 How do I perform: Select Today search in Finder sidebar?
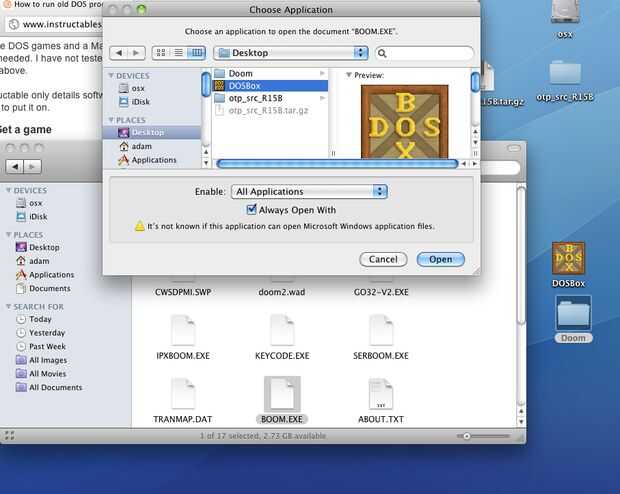click(x=34, y=319)
